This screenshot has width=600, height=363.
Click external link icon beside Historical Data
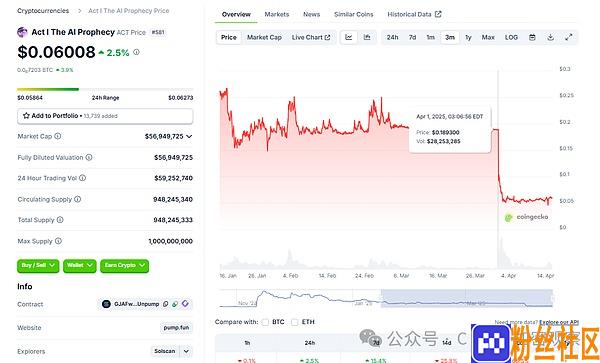click(x=438, y=14)
